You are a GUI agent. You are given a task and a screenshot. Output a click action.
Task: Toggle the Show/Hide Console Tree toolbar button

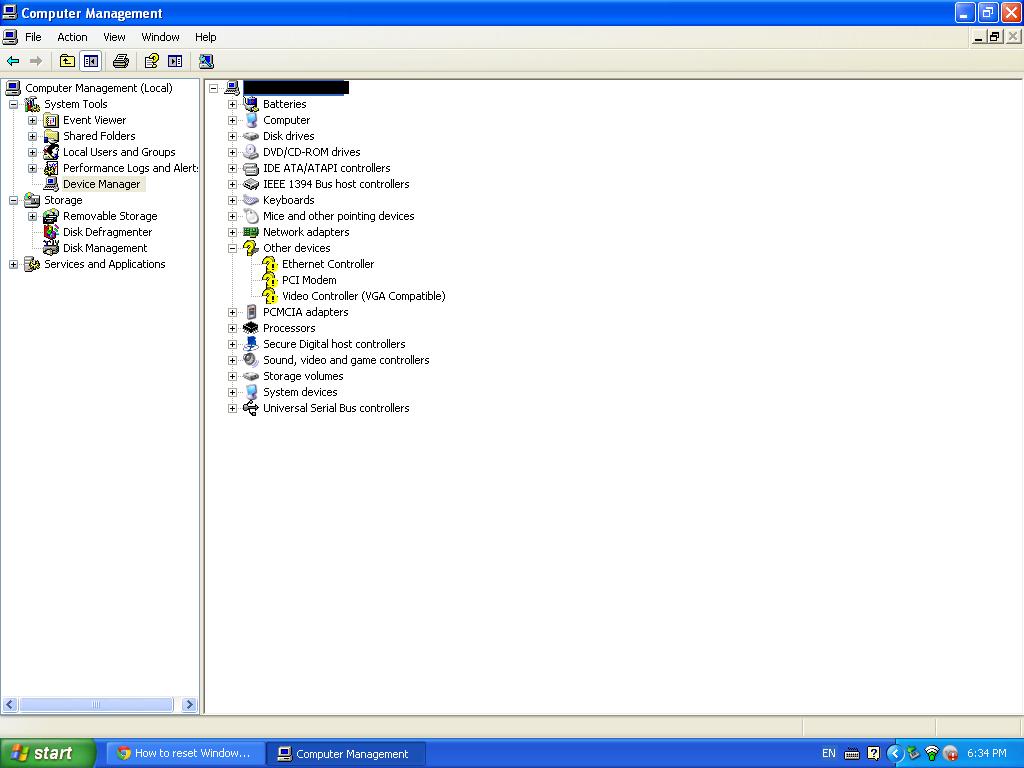point(91,61)
